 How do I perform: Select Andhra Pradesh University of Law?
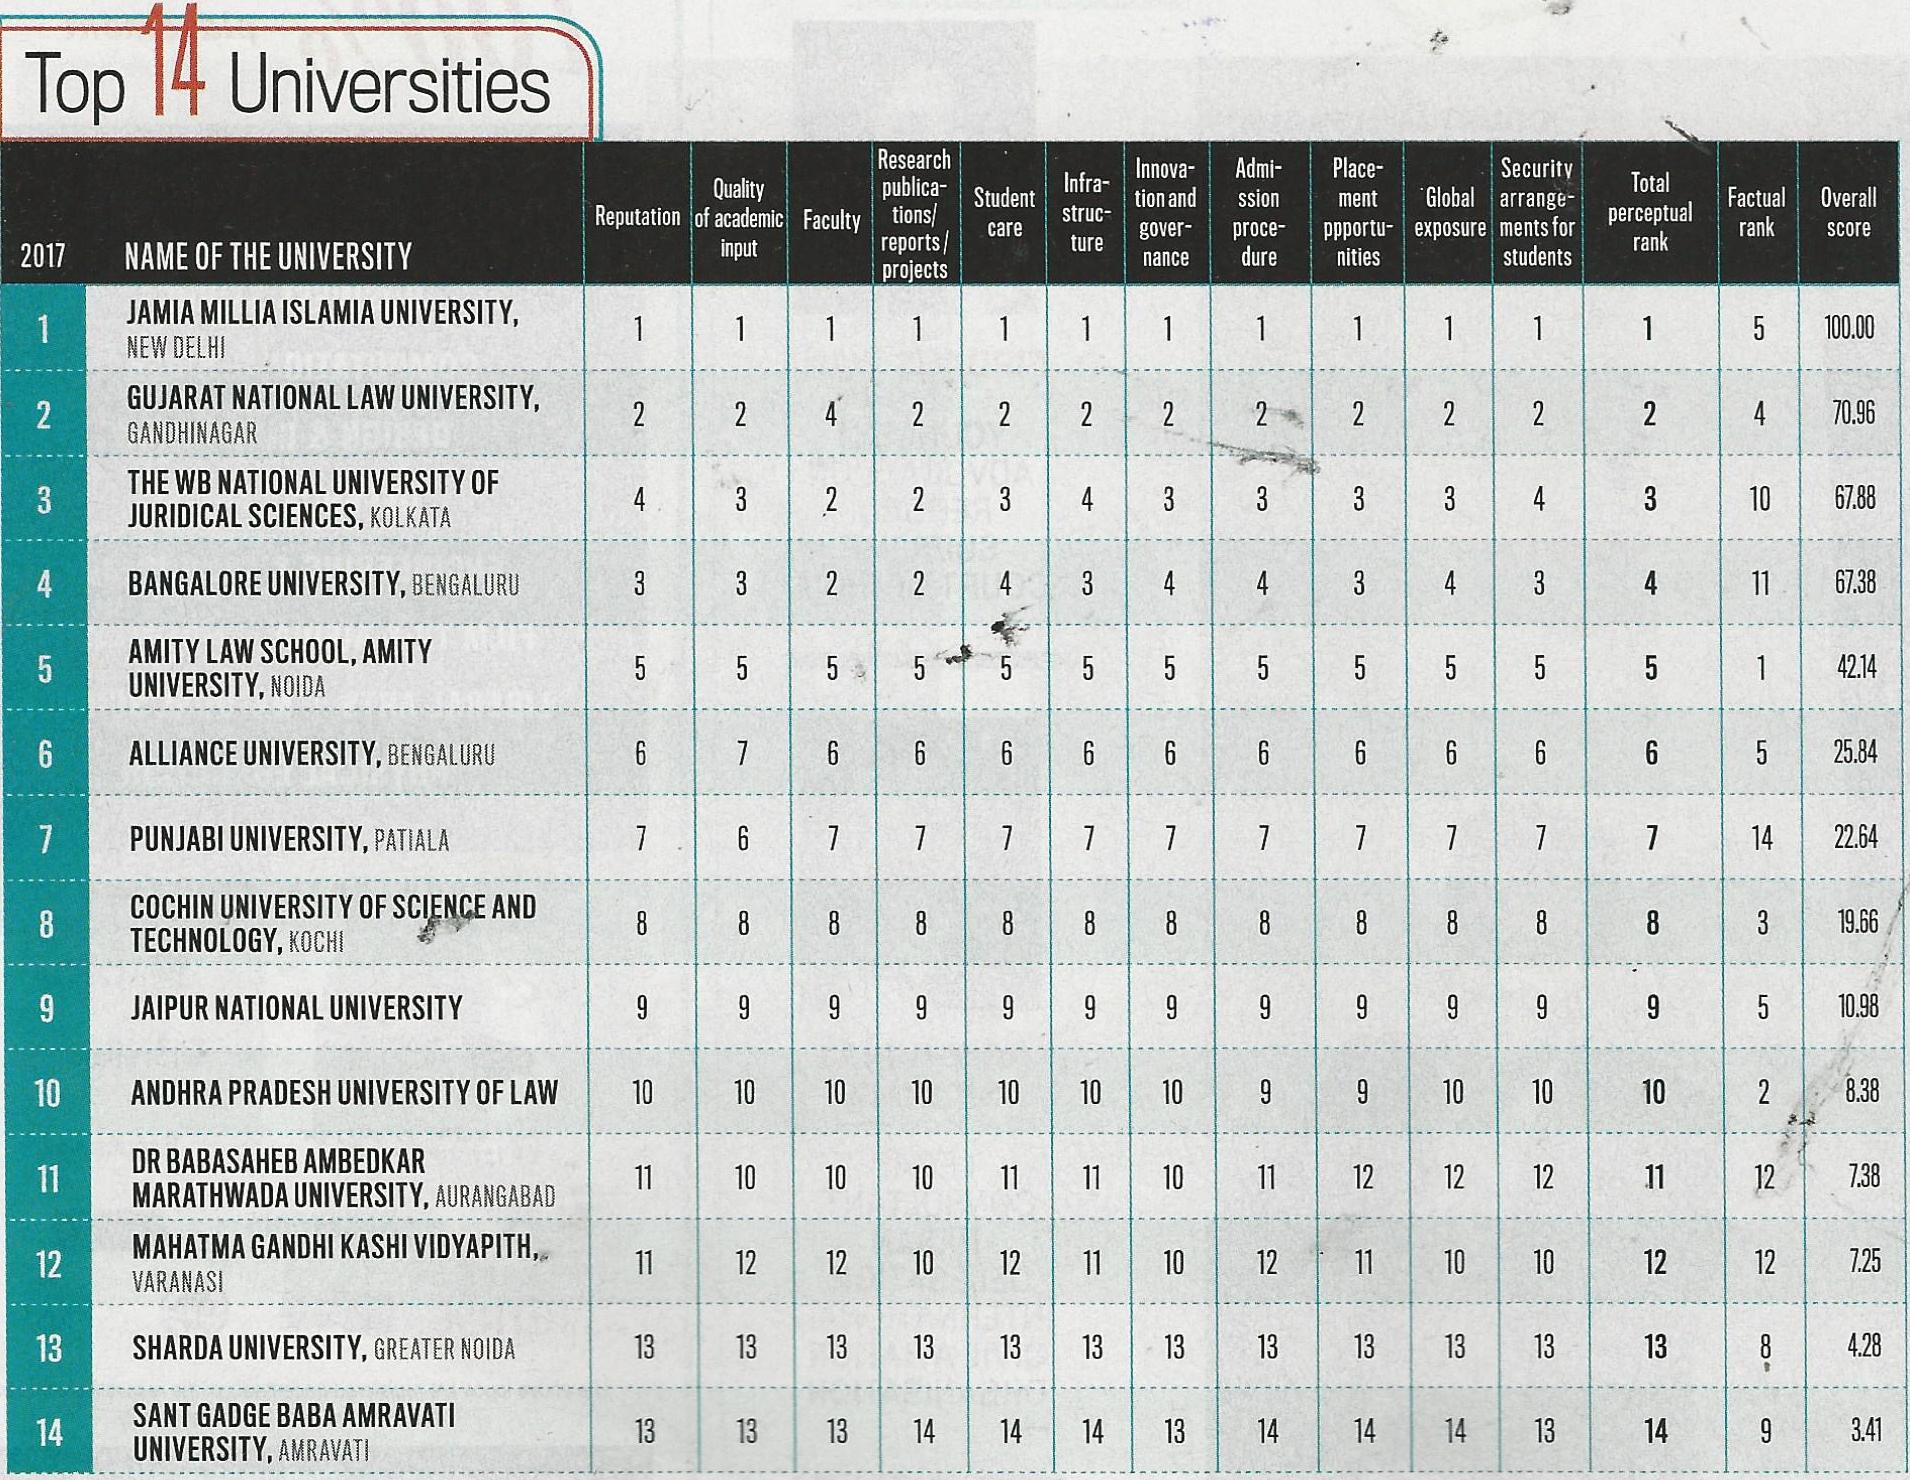point(344,1093)
